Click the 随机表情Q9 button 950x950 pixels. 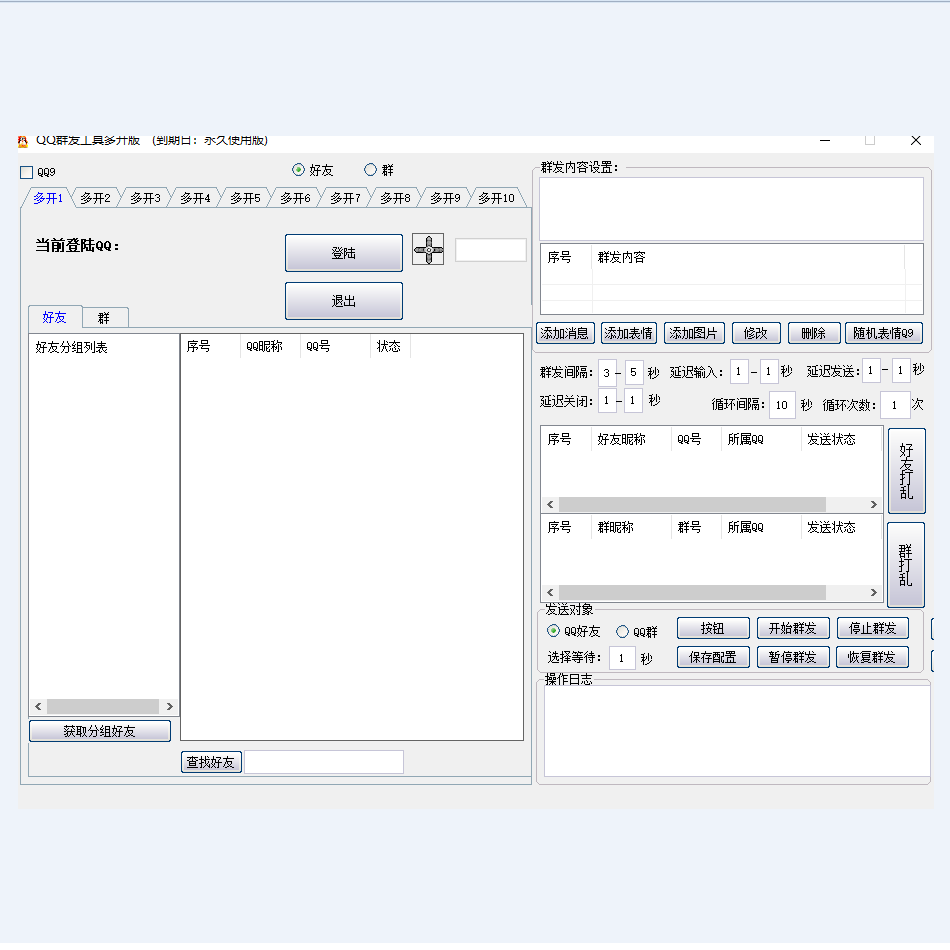coord(883,333)
